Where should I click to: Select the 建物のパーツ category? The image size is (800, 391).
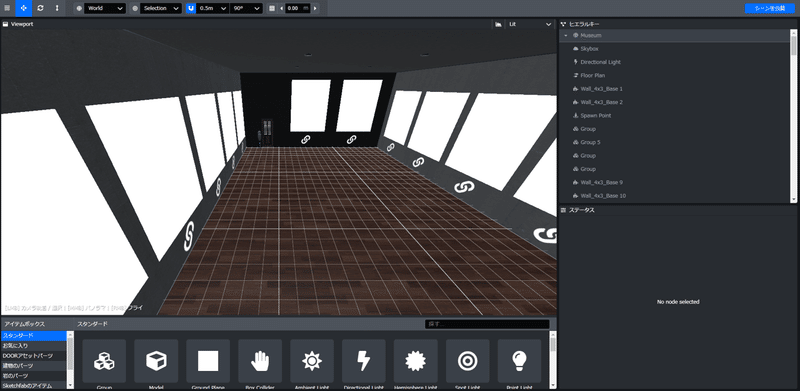pos(33,366)
